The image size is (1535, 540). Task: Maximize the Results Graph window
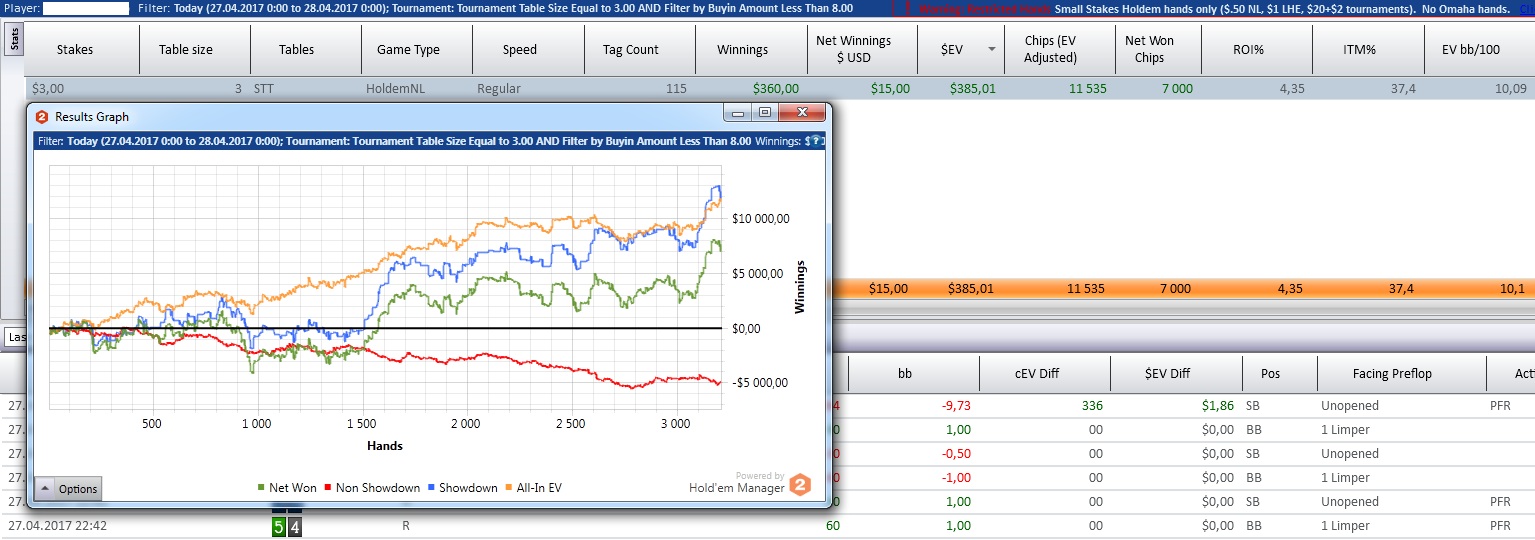pos(765,113)
